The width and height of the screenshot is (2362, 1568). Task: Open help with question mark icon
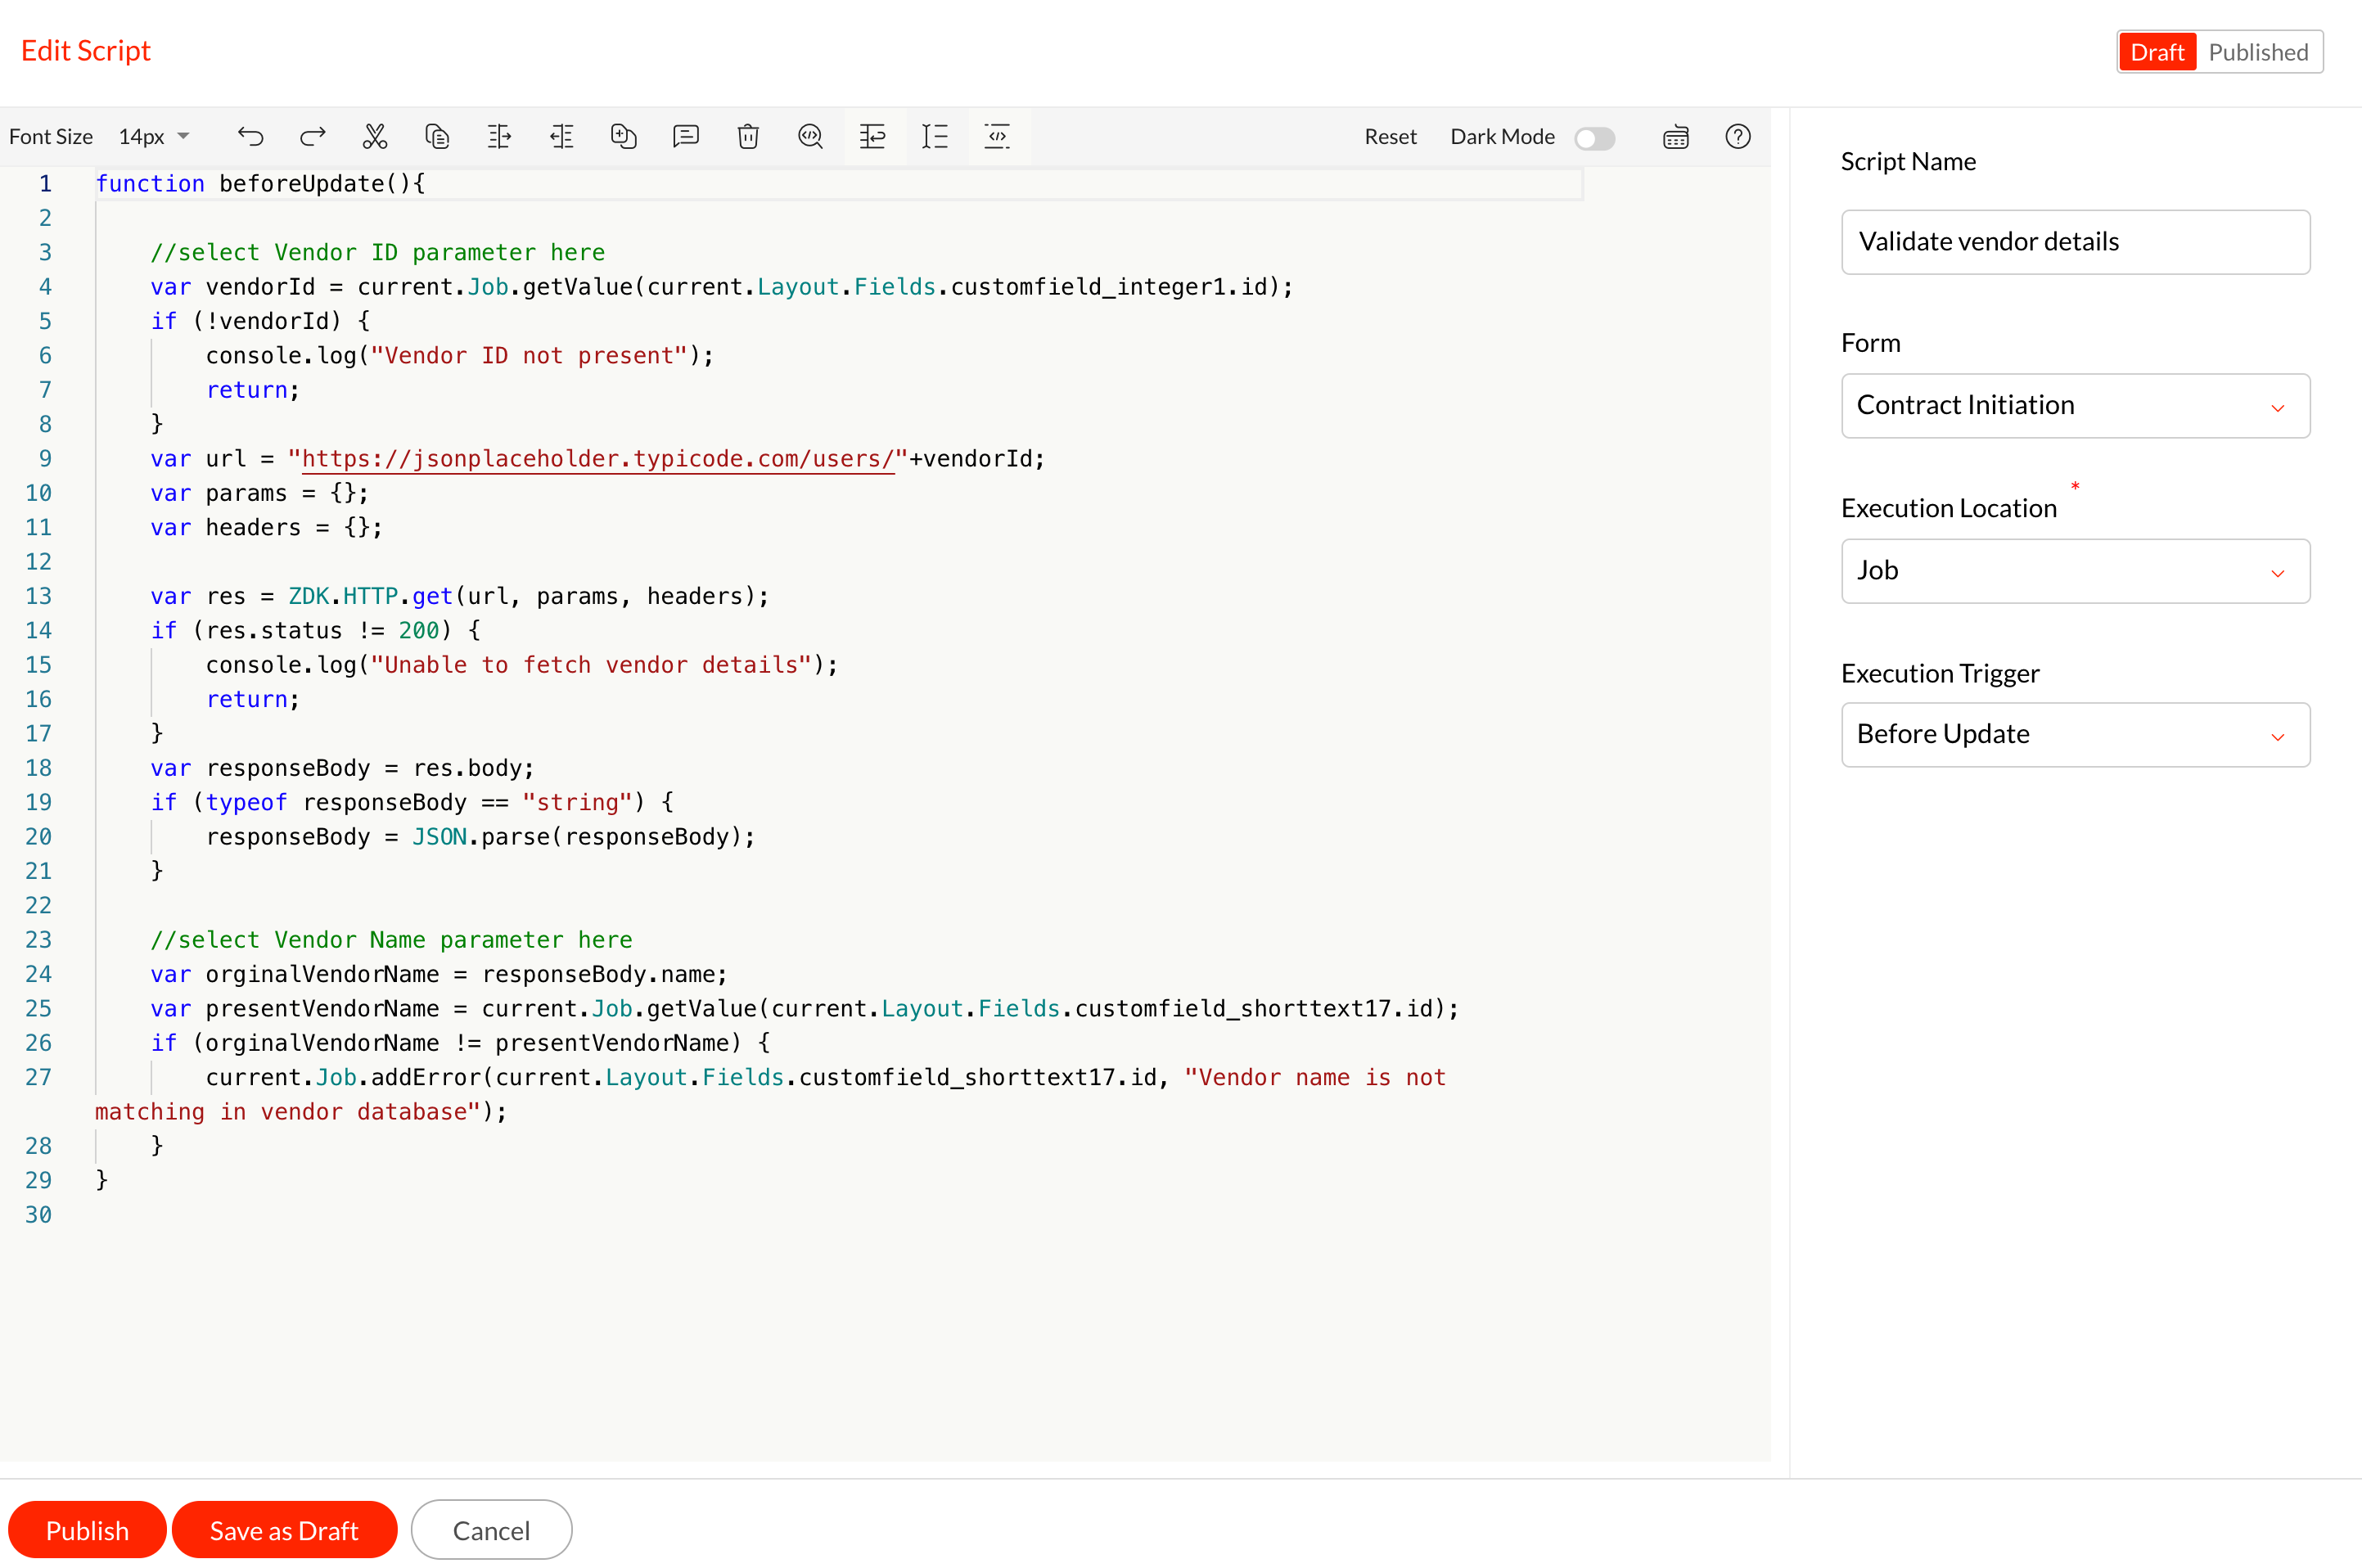pyautogui.click(x=1738, y=137)
